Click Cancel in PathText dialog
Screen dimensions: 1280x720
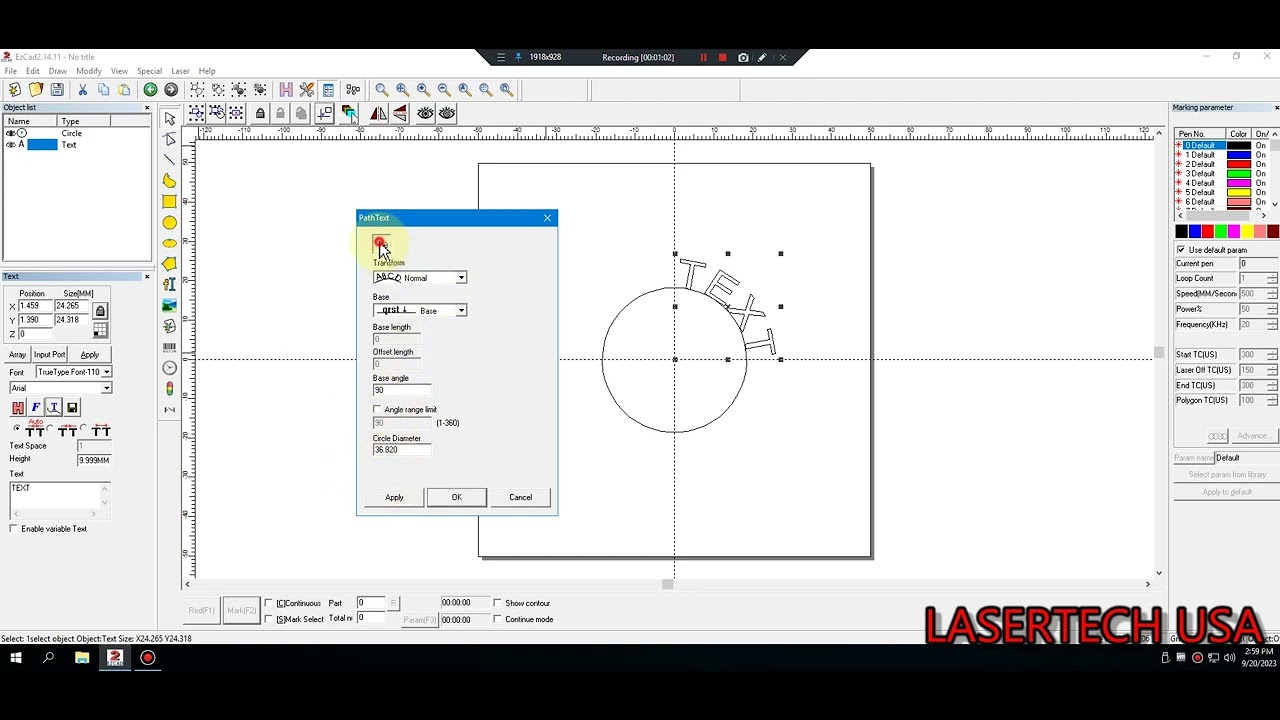520,497
